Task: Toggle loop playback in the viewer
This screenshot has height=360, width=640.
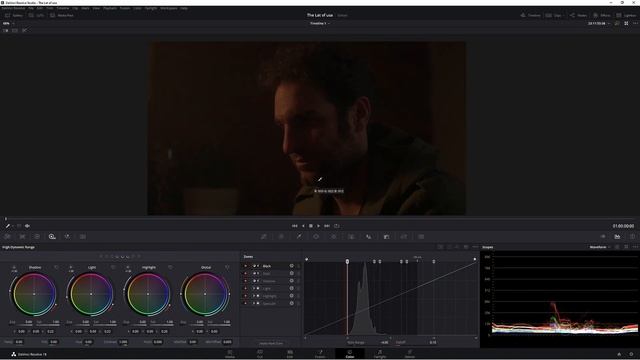Action: 337,226
